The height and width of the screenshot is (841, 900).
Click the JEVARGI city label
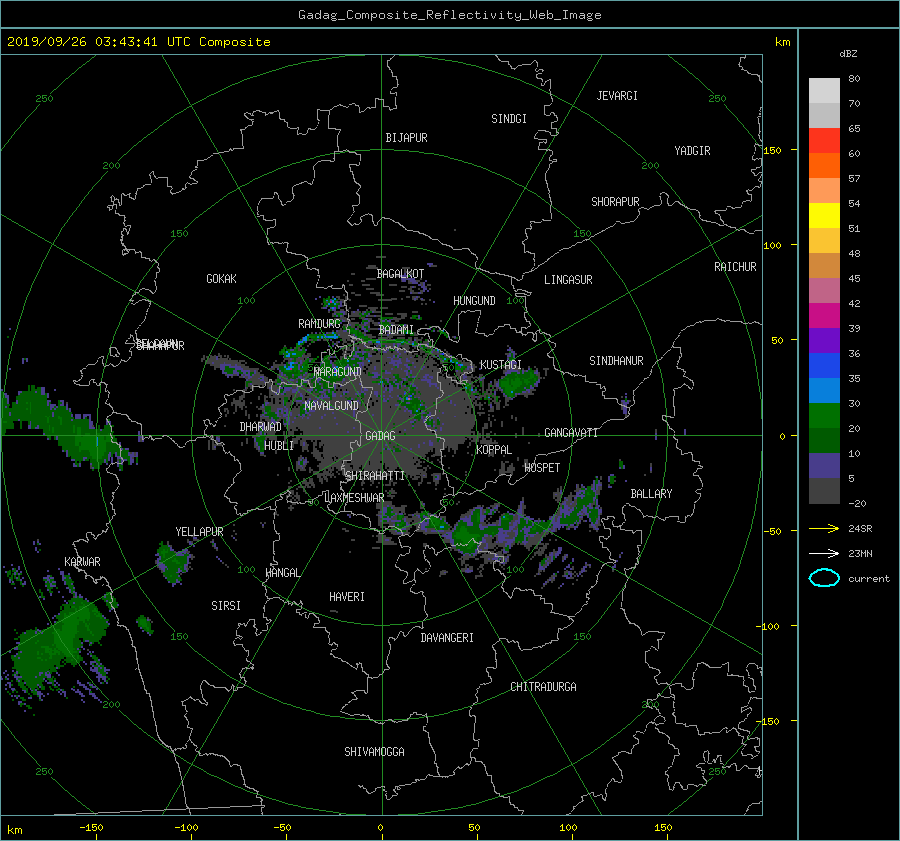617,96
